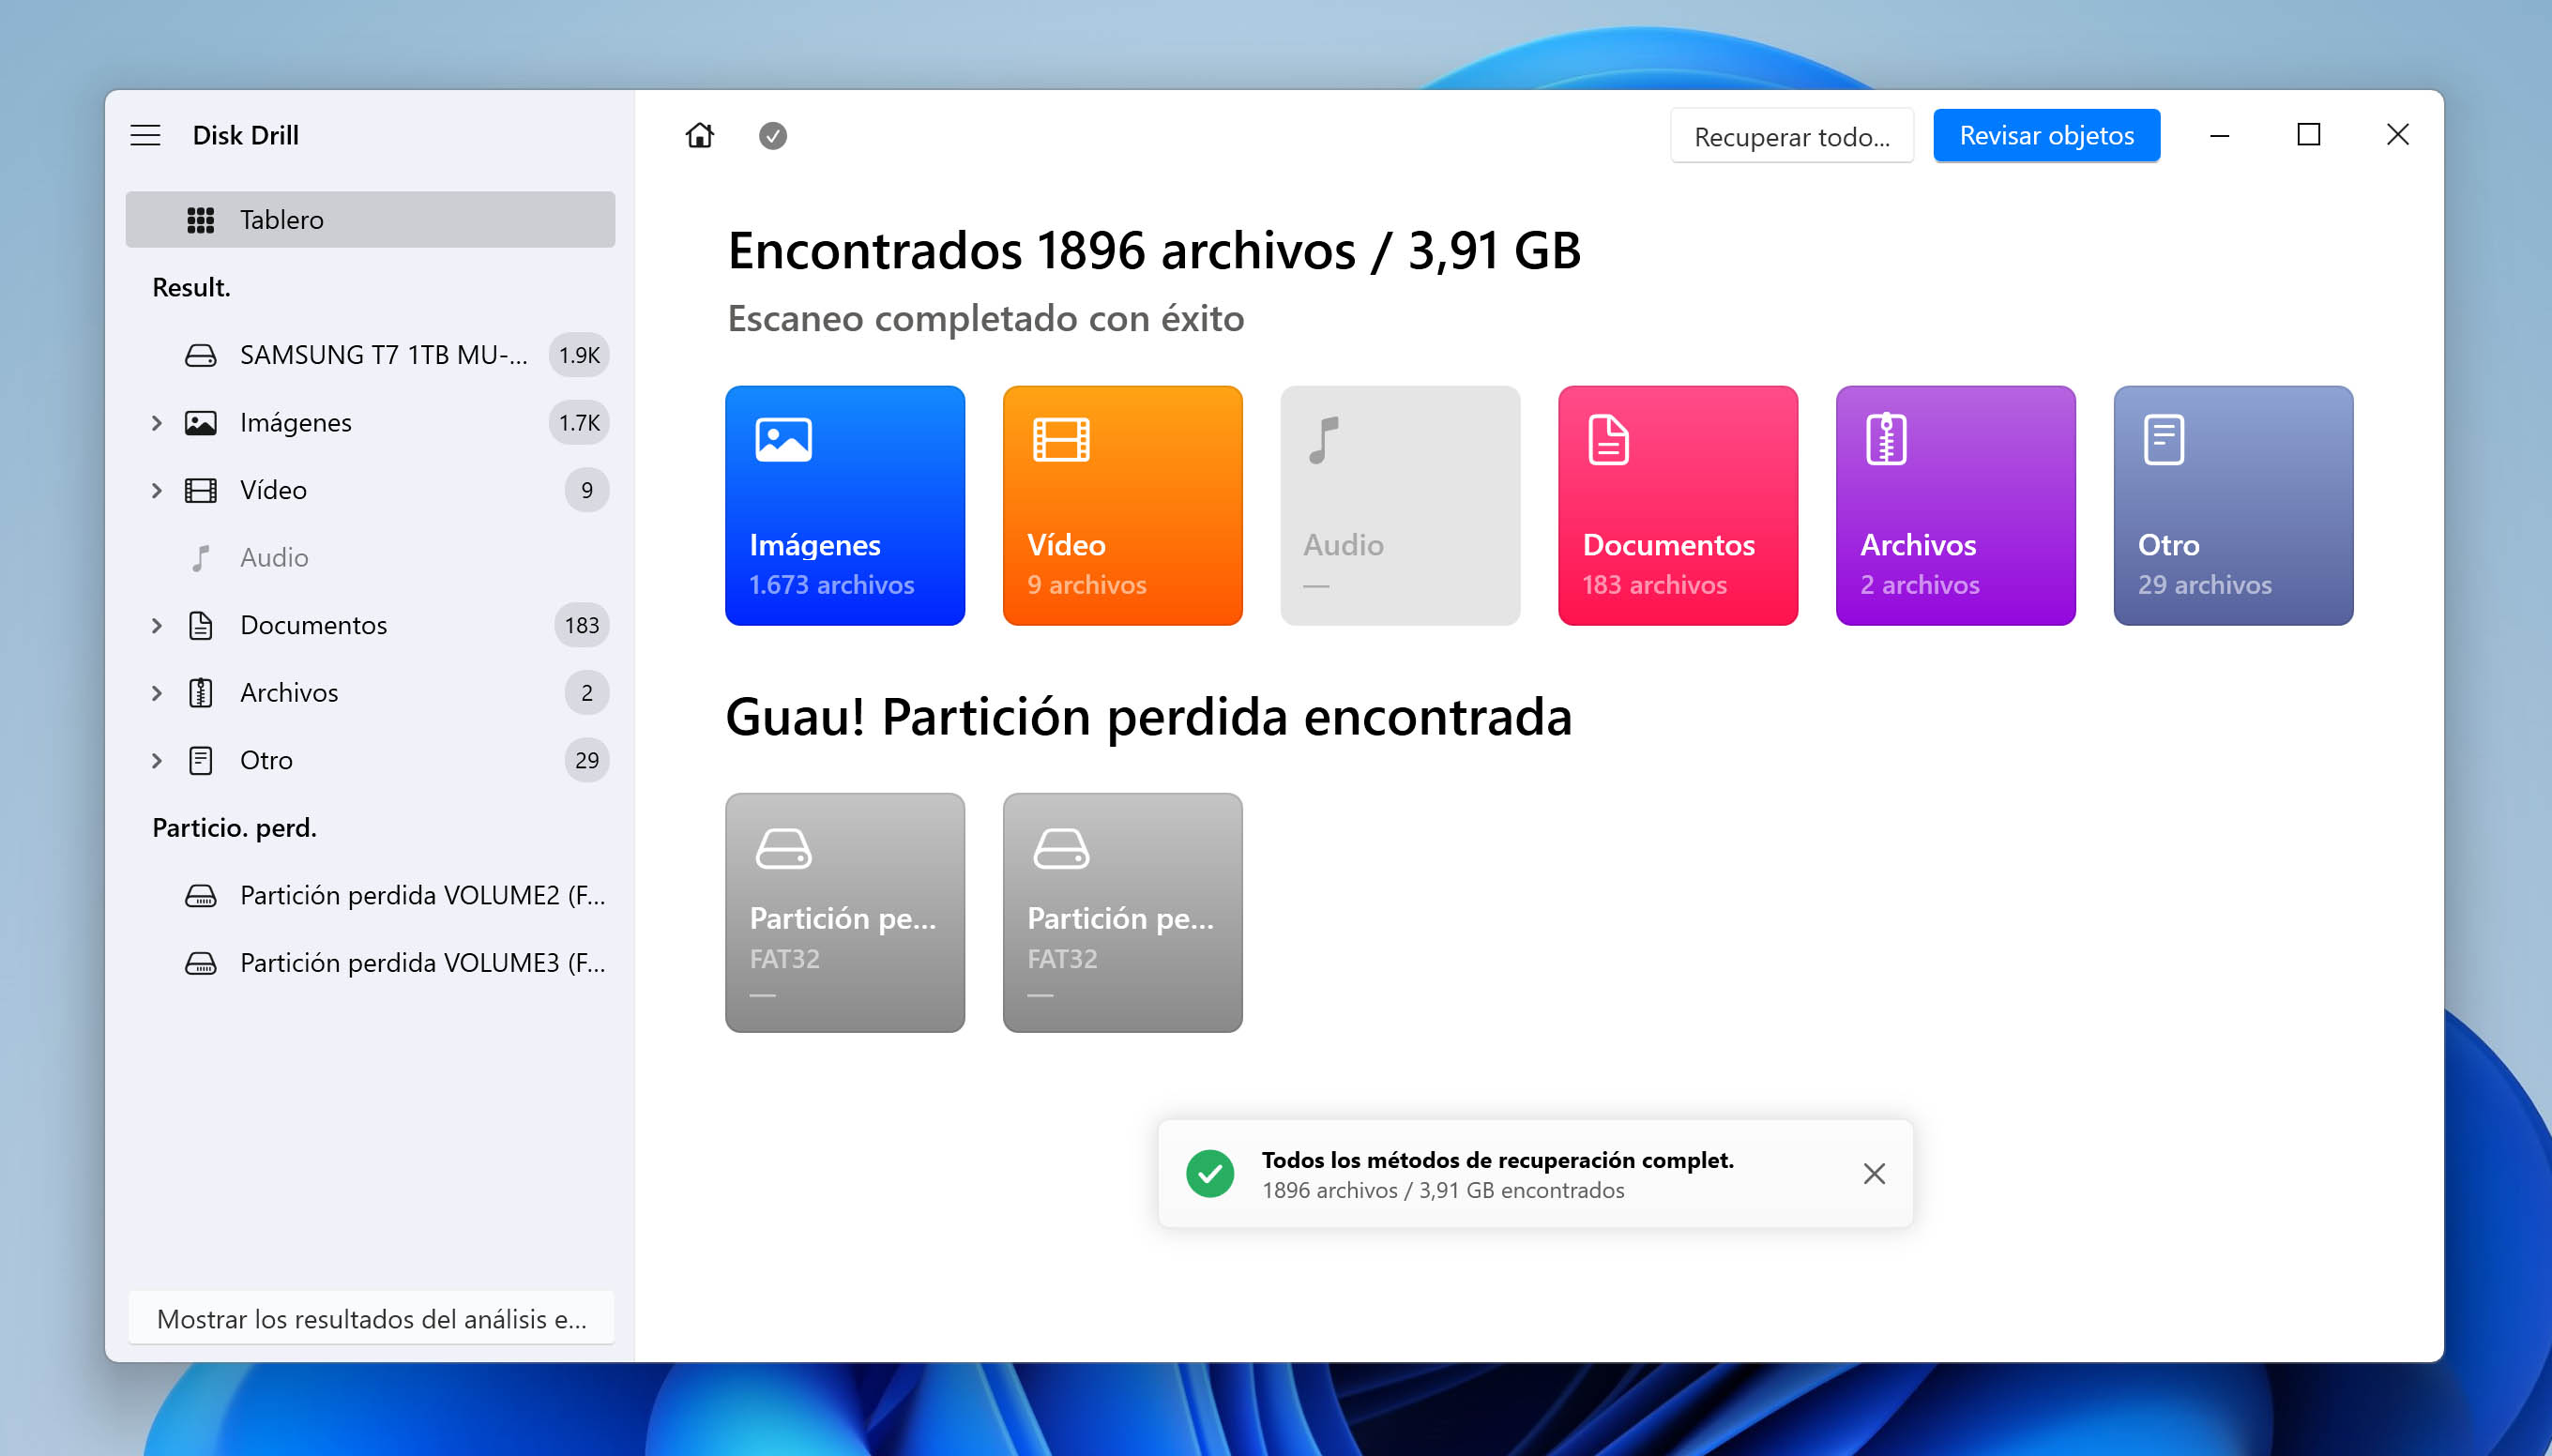Viewport: 2552px width, 1456px height.
Task: Expand the Archivos tree node
Action: (157, 693)
